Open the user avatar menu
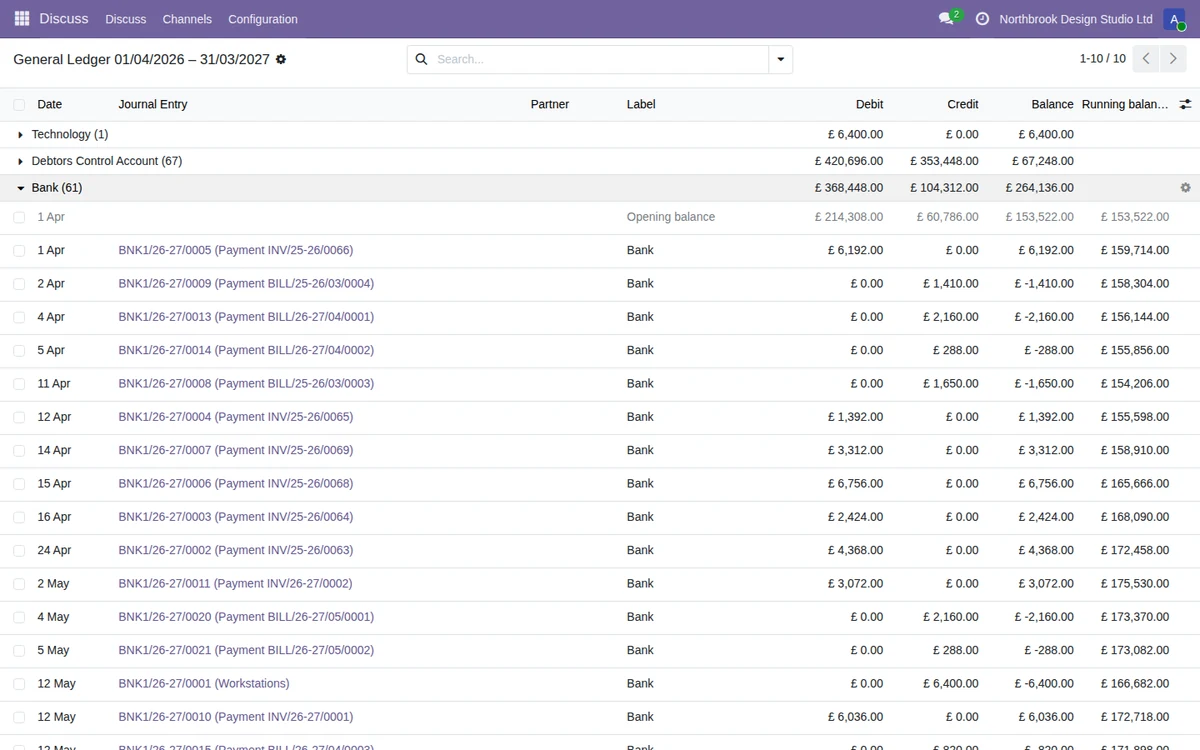The image size is (1200, 750). pyautogui.click(x=1174, y=19)
